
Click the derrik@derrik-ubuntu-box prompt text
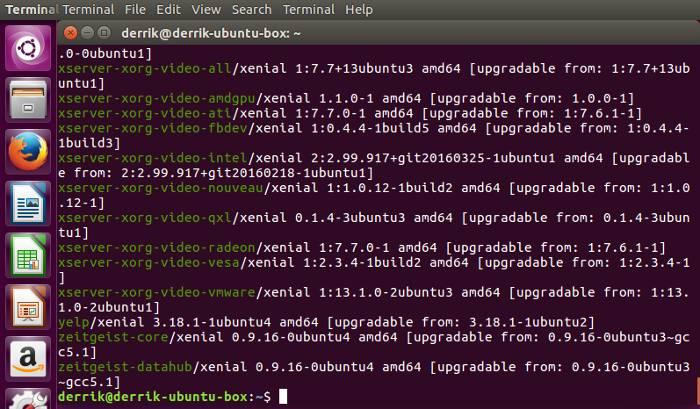pyautogui.click(x=153, y=396)
